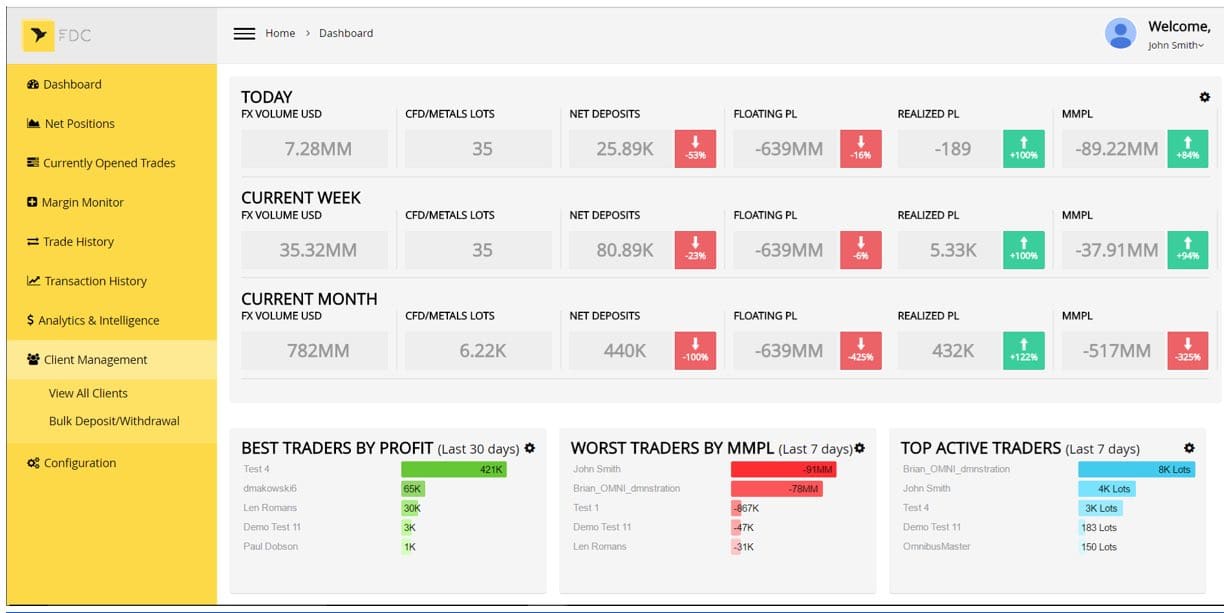This screenshot has height=613, width=1224.
Task: Open settings gear in Today panel
Action: (1204, 97)
